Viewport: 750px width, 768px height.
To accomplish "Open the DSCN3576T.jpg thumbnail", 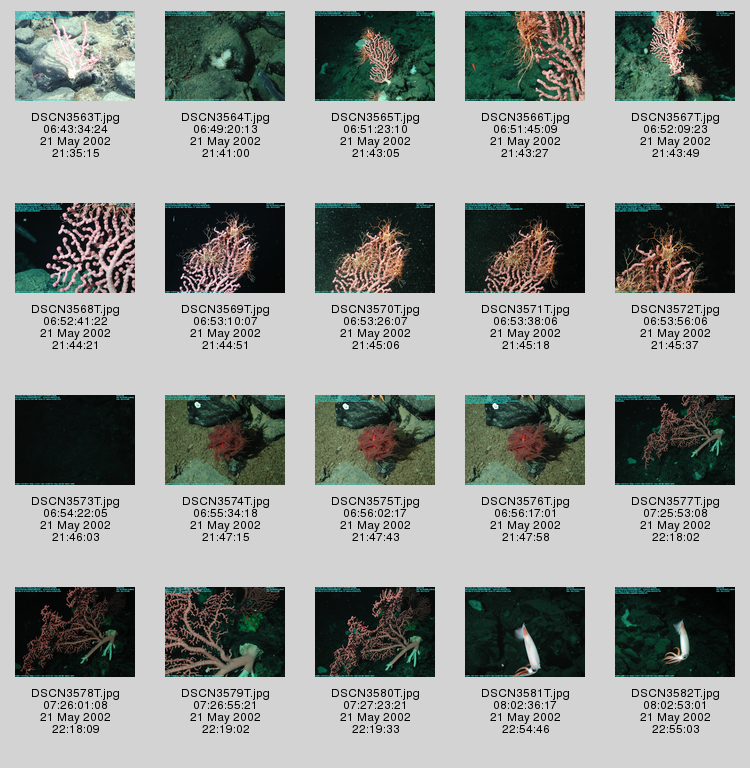I will (525, 440).
